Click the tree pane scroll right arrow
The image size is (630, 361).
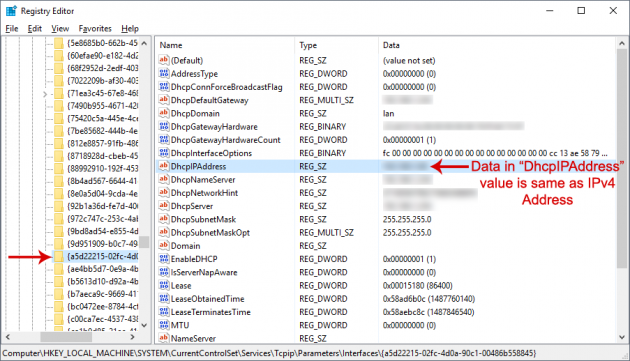click(x=133, y=337)
